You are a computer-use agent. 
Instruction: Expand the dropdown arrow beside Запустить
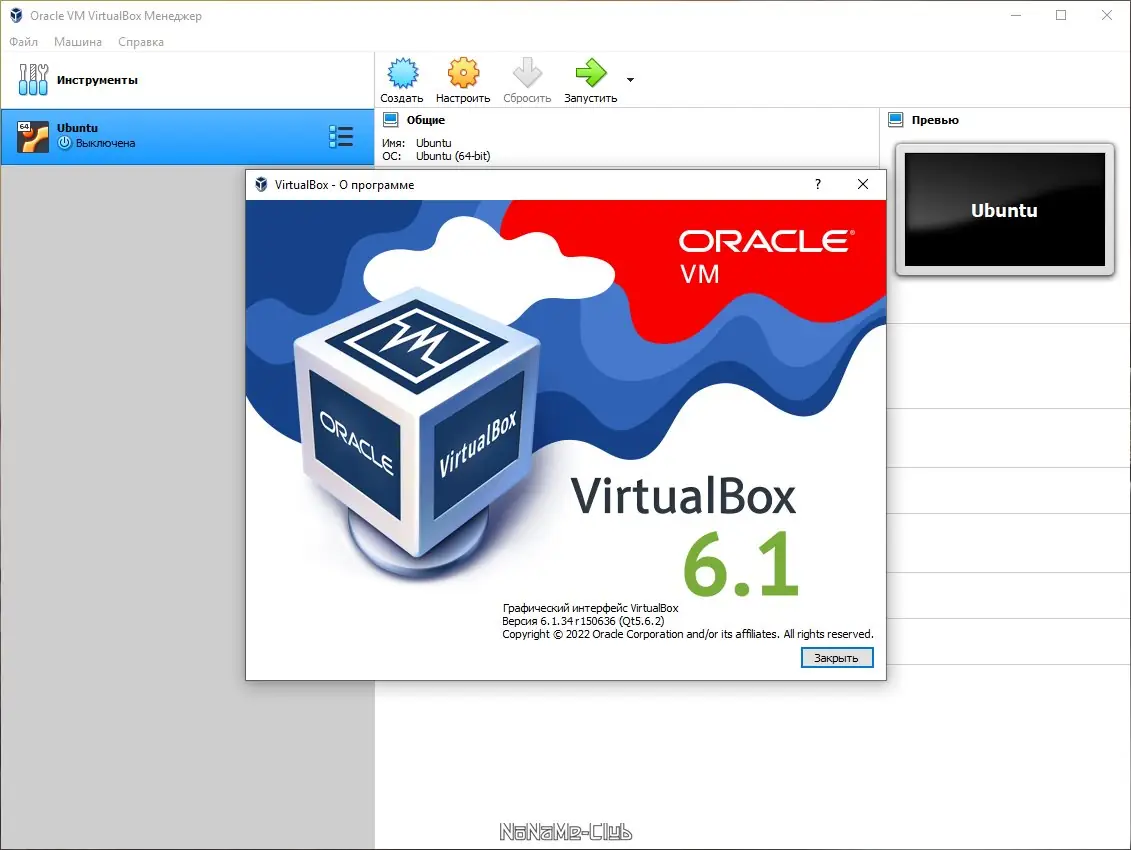coord(630,80)
